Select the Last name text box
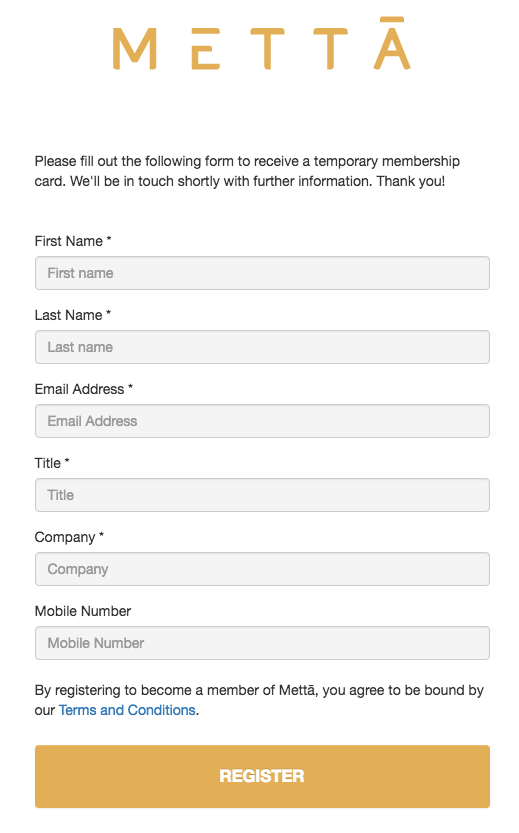The image size is (519, 833). pyautogui.click(x=262, y=347)
